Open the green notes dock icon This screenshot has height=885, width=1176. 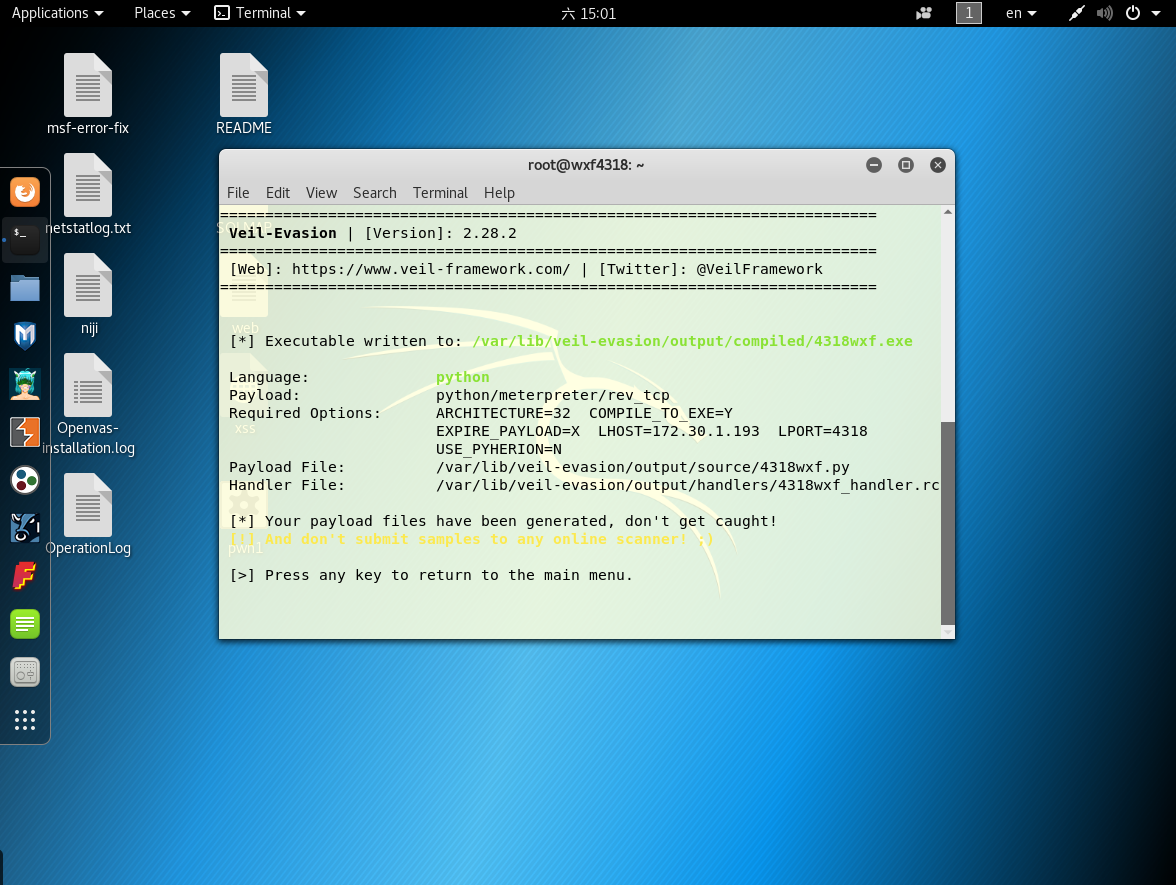pyautogui.click(x=25, y=624)
